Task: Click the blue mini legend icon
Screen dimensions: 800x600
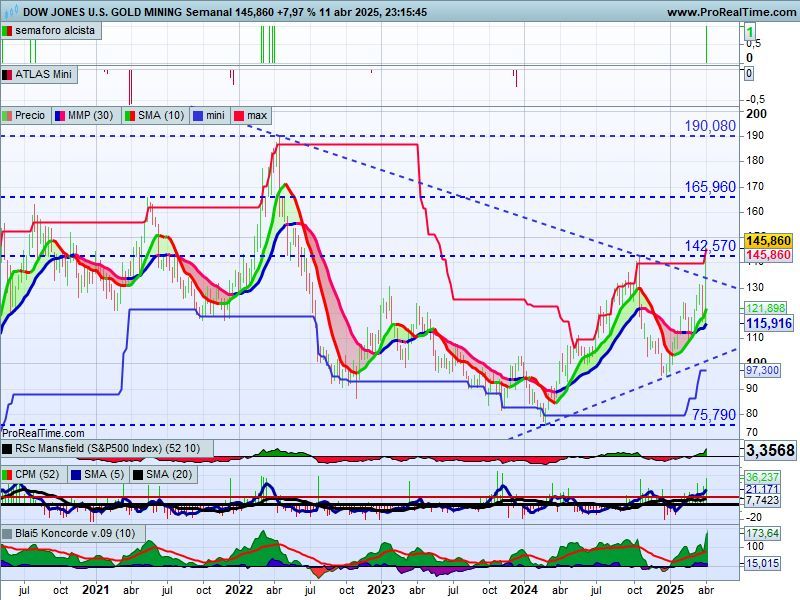Action: 198,116
